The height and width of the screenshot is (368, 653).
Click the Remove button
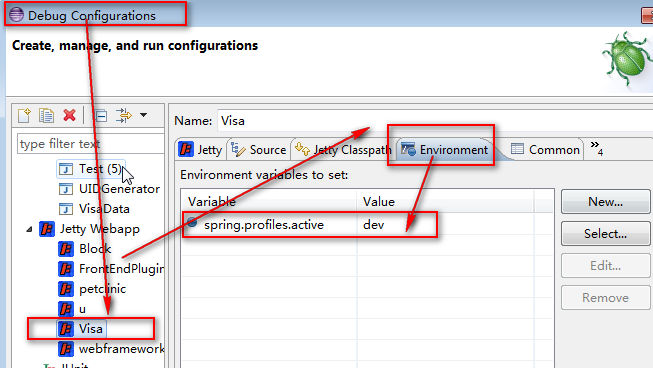pos(606,298)
